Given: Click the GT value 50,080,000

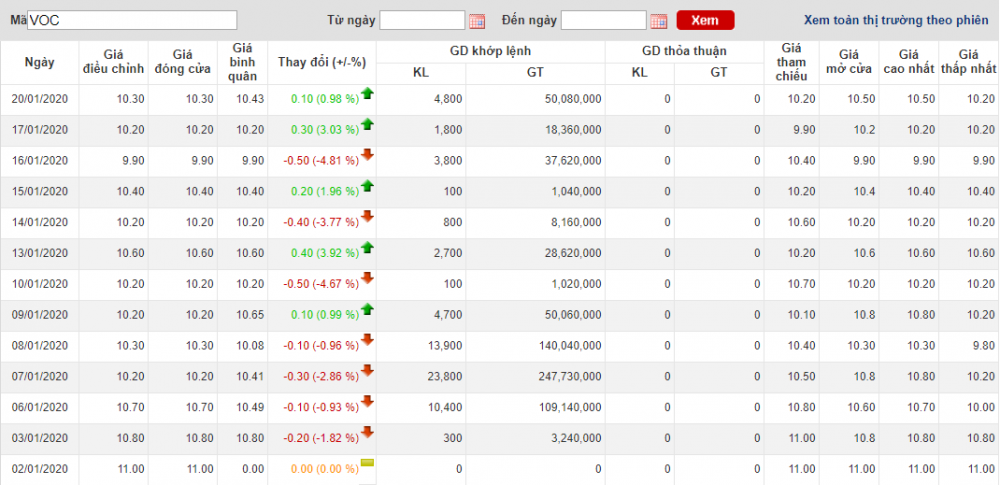Looking at the screenshot, I should [572, 100].
